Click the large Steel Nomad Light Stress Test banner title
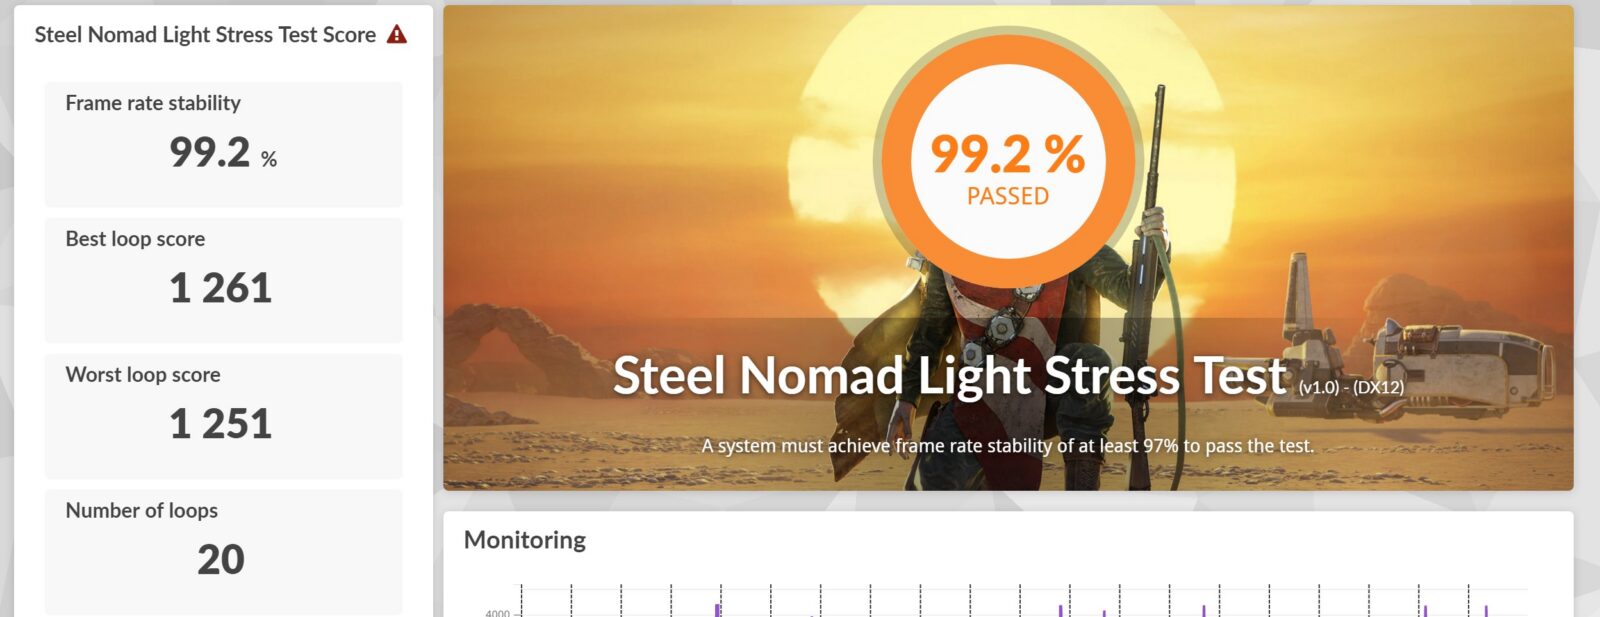The width and height of the screenshot is (1600, 617). [x=949, y=376]
